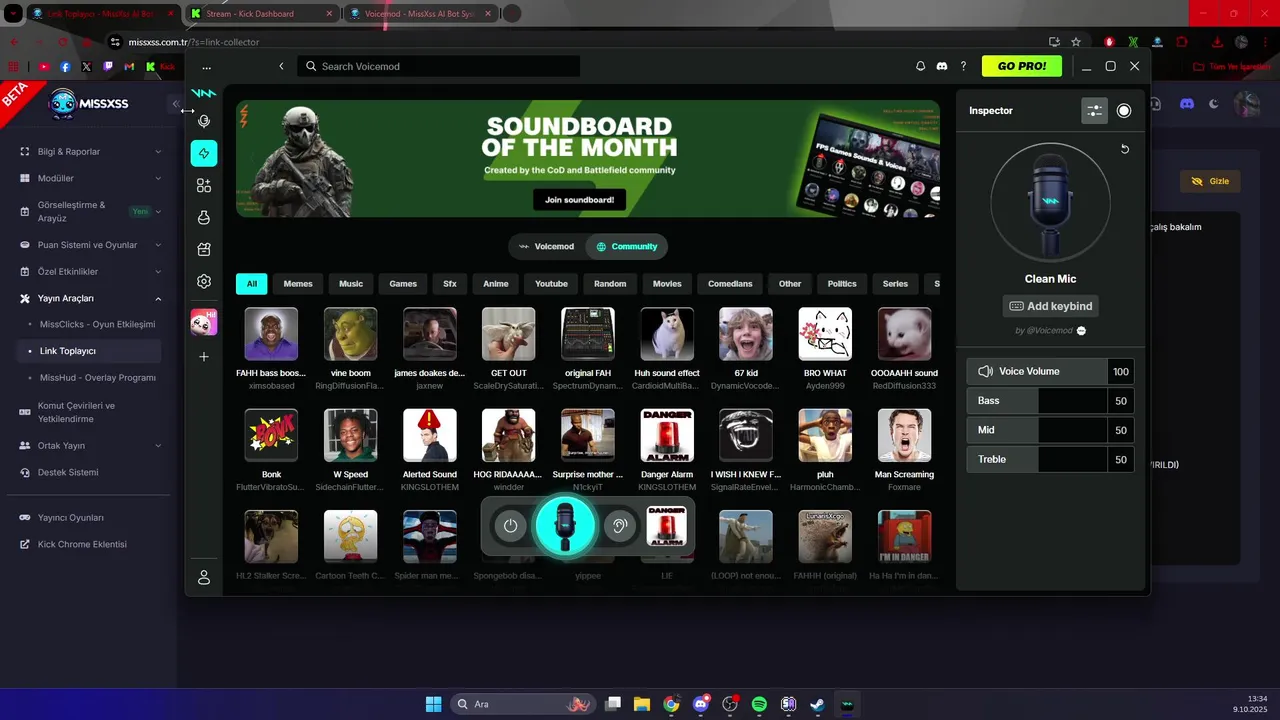
Task: Play the Danger Alarm sound
Action: coord(667,435)
